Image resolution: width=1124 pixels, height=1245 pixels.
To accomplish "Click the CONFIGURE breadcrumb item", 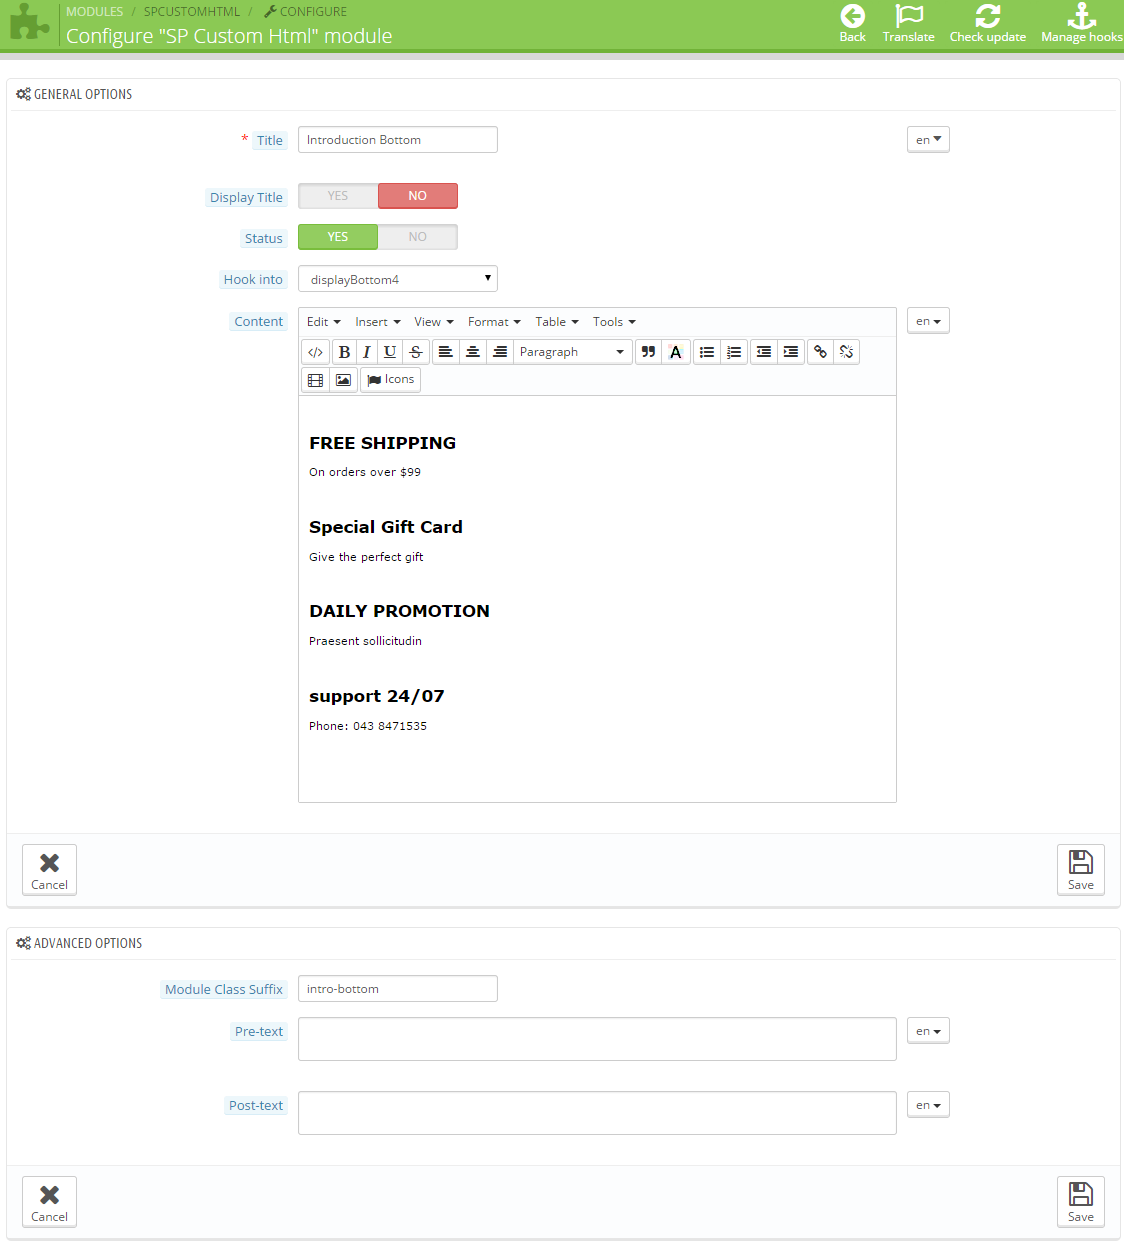I will click(x=306, y=12).
